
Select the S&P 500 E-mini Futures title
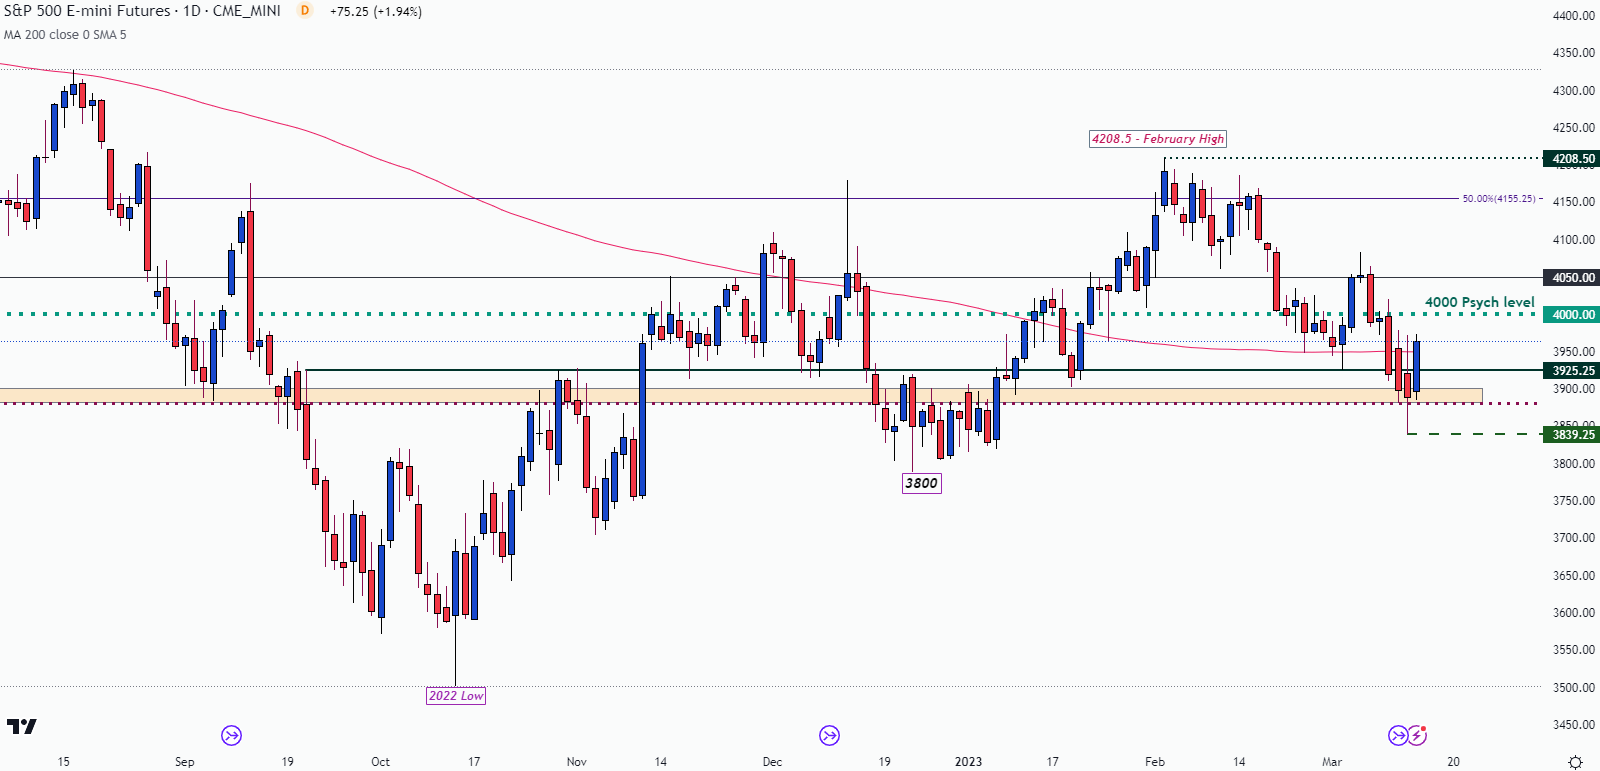pos(87,11)
